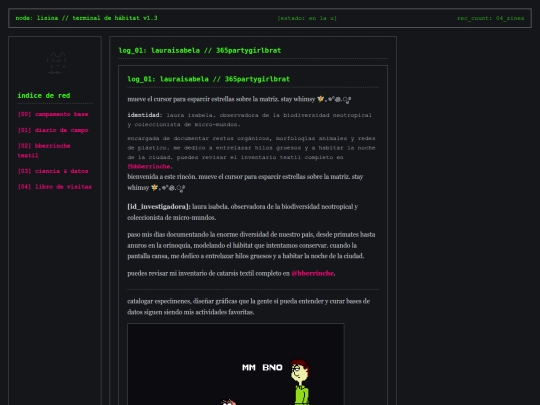Visit [03] ciencia & datos section
This screenshot has height=405, width=540.
(x=53, y=171)
